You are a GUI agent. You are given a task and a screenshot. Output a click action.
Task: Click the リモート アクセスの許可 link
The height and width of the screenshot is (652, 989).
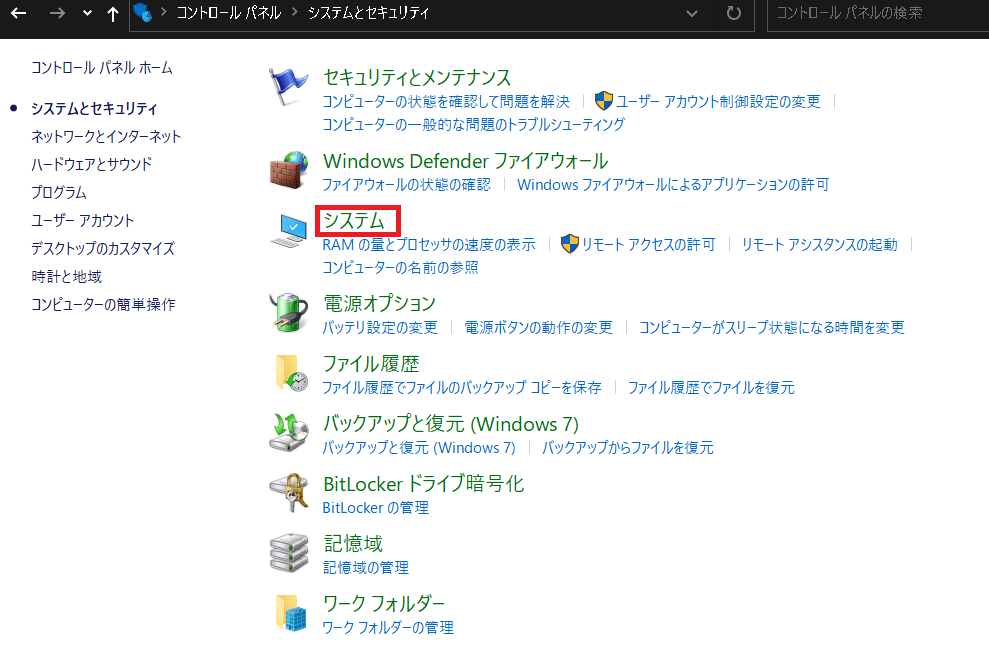647,244
